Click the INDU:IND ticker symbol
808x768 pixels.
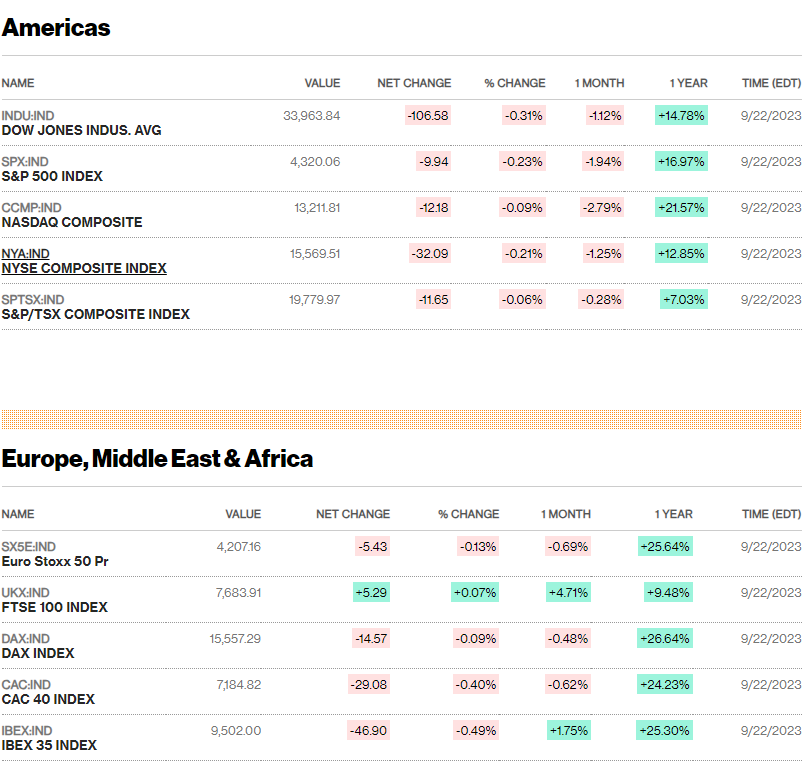pos(28,116)
